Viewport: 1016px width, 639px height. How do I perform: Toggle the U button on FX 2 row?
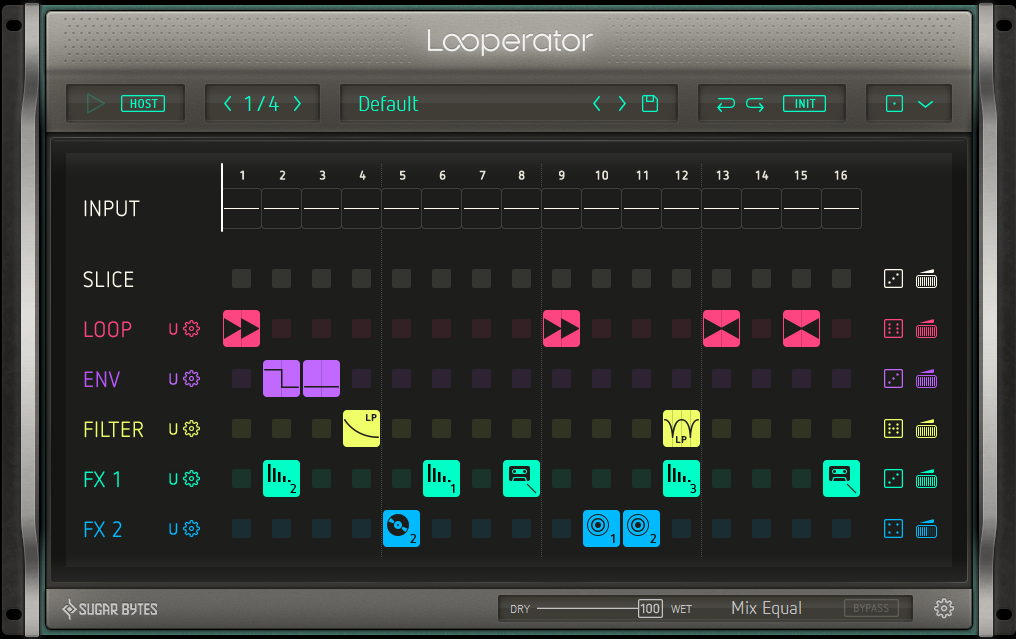tap(173, 529)
